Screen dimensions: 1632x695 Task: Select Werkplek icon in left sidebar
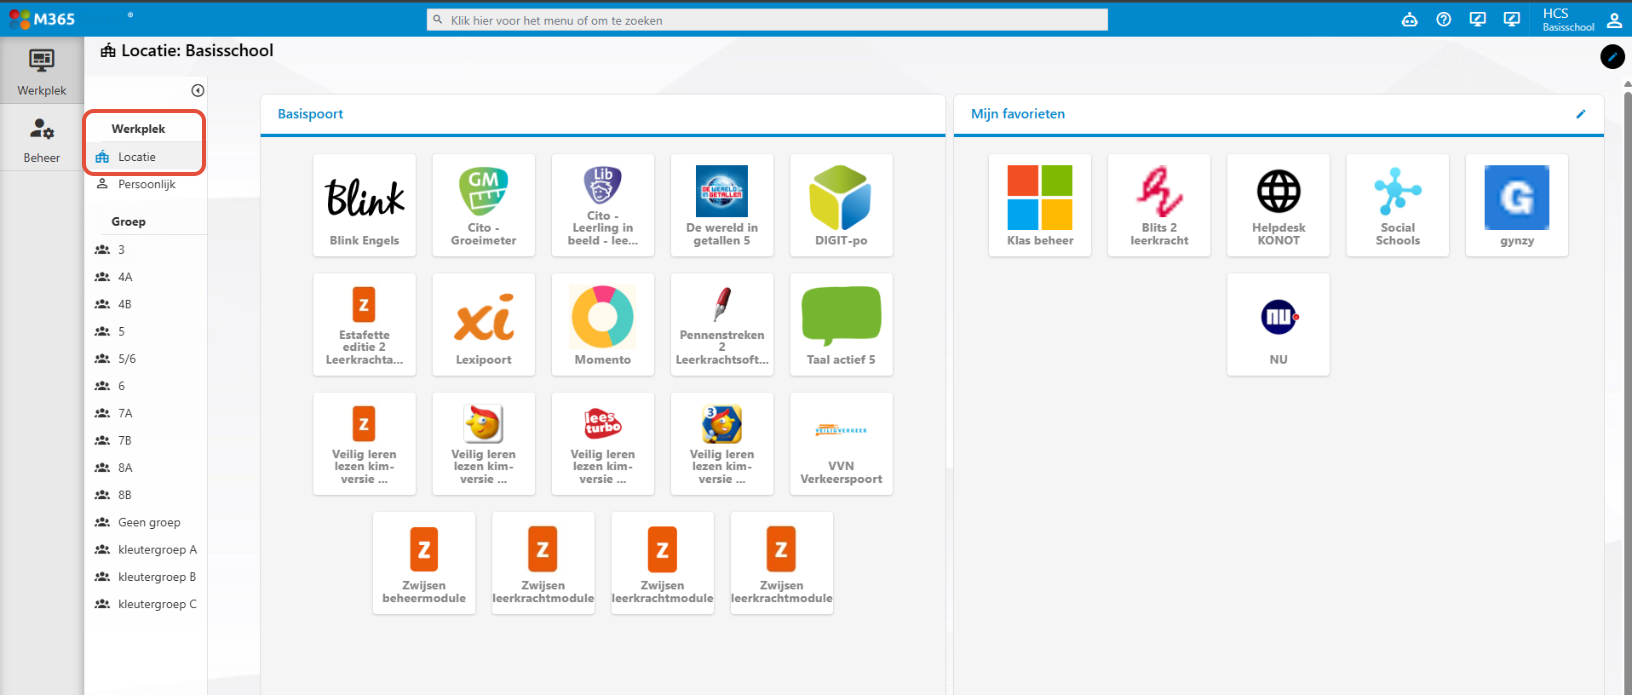[42, 72]
